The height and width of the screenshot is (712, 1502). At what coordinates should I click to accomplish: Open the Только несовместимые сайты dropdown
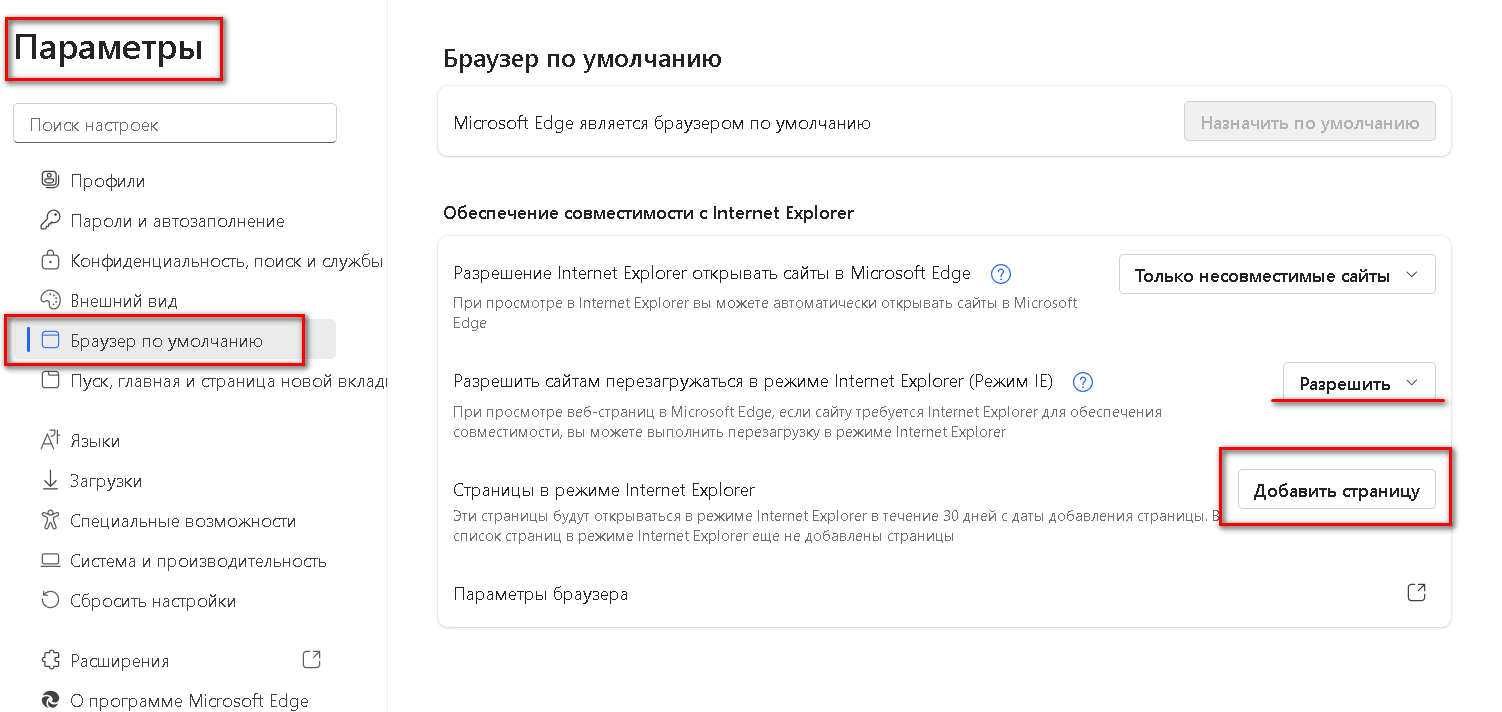click(1277, 273)
